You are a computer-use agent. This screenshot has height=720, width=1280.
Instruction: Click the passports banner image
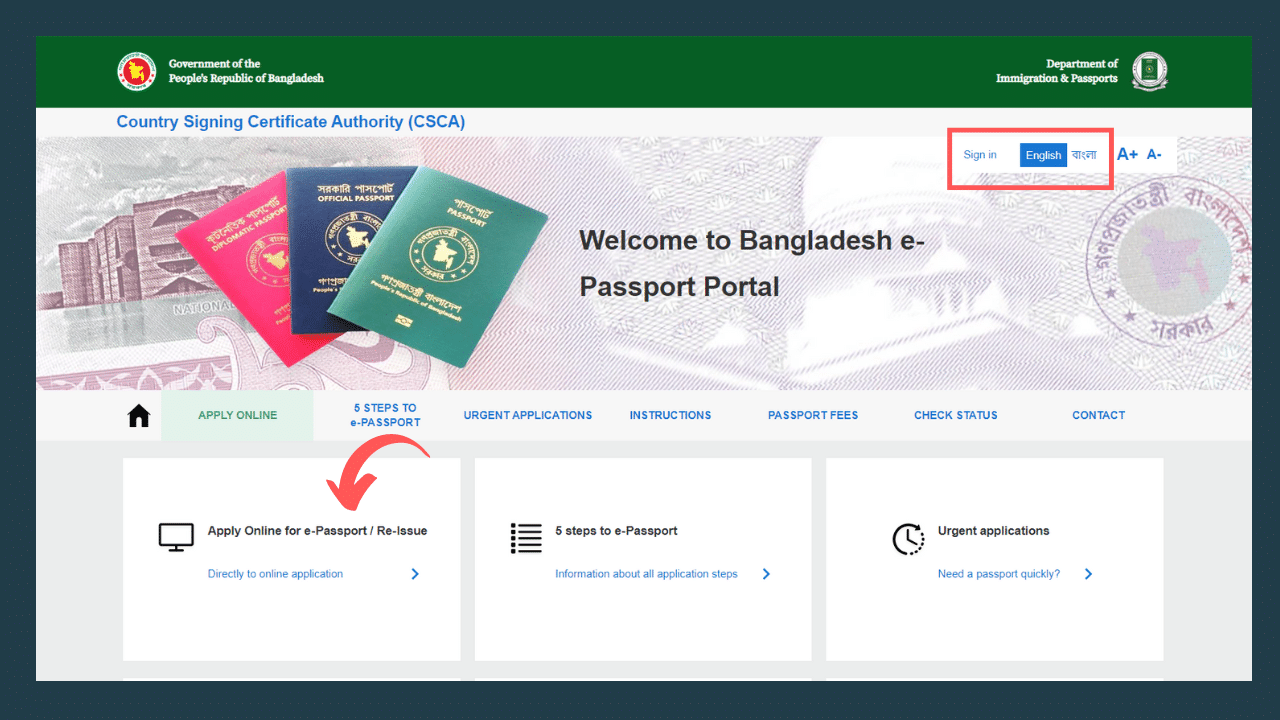tap(362, 261)
